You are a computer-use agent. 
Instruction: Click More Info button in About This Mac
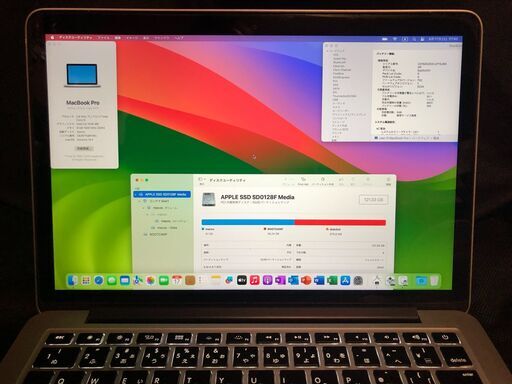[83, 148]
